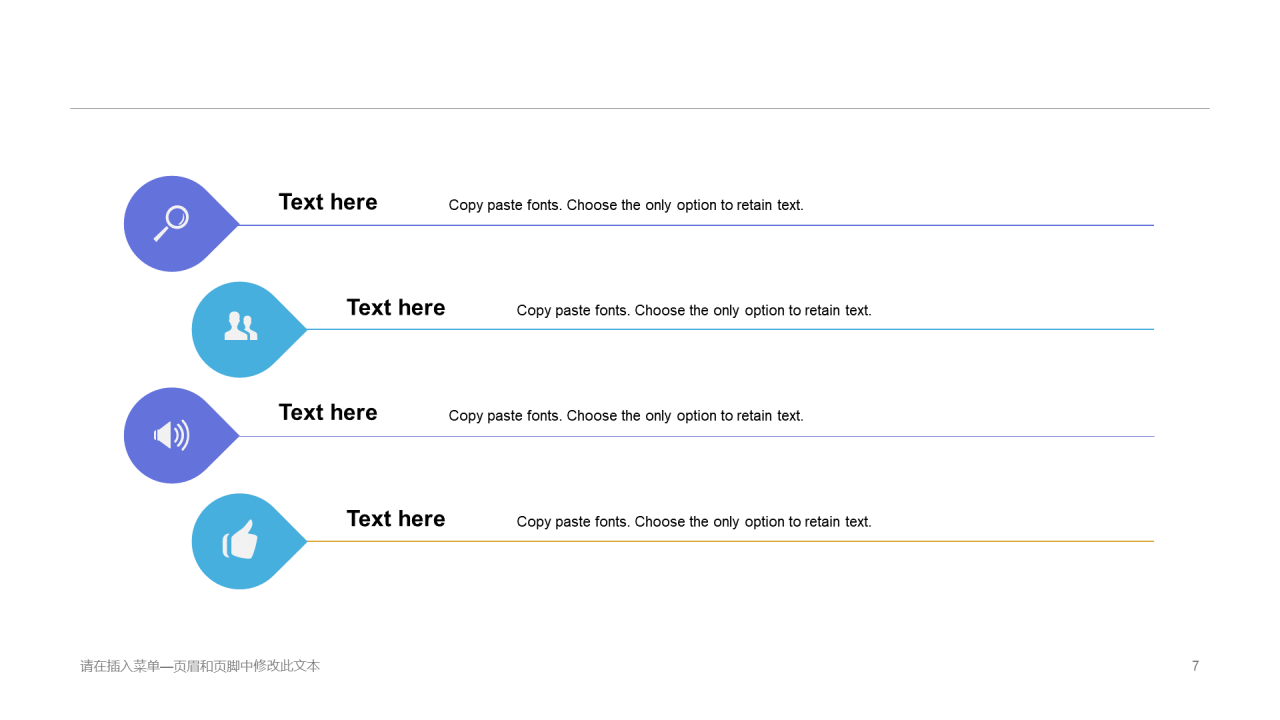The height and width of the screenshot is (720, 1280).
Task: Click the fourth 'Text here' heading
Action: point(396,519)
